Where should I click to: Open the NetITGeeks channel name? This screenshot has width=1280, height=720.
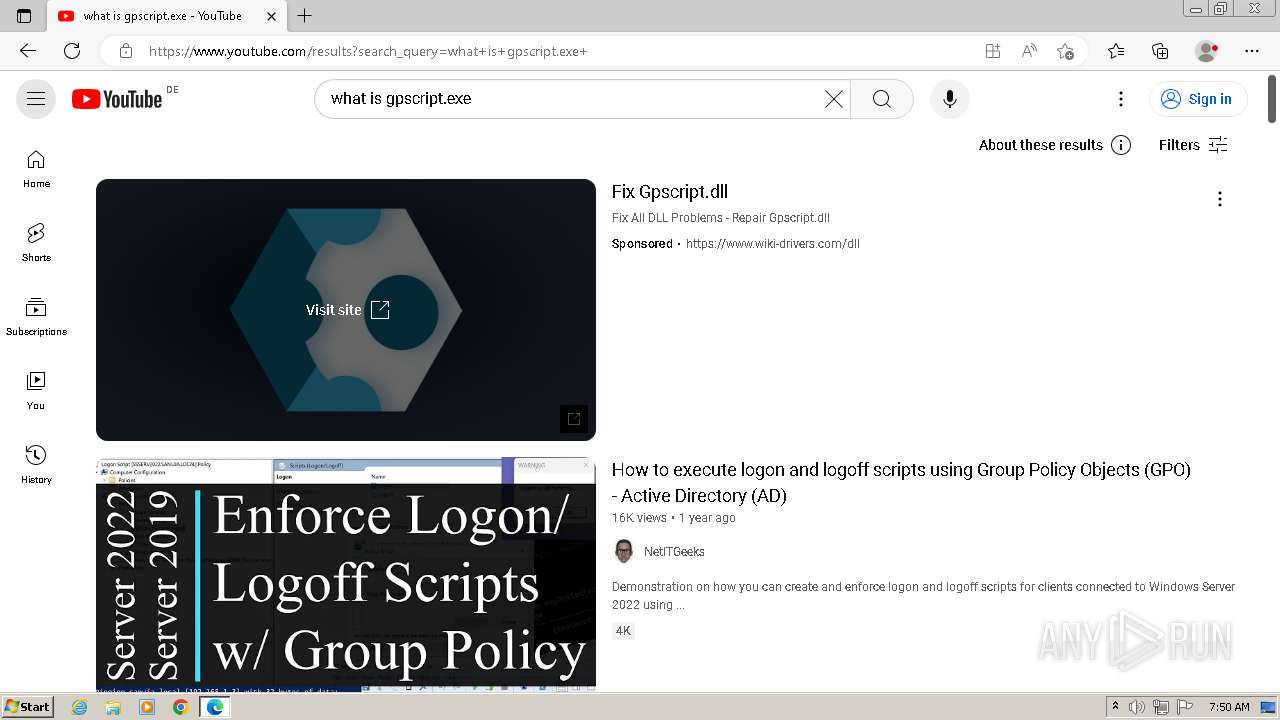tap(674, 552)
